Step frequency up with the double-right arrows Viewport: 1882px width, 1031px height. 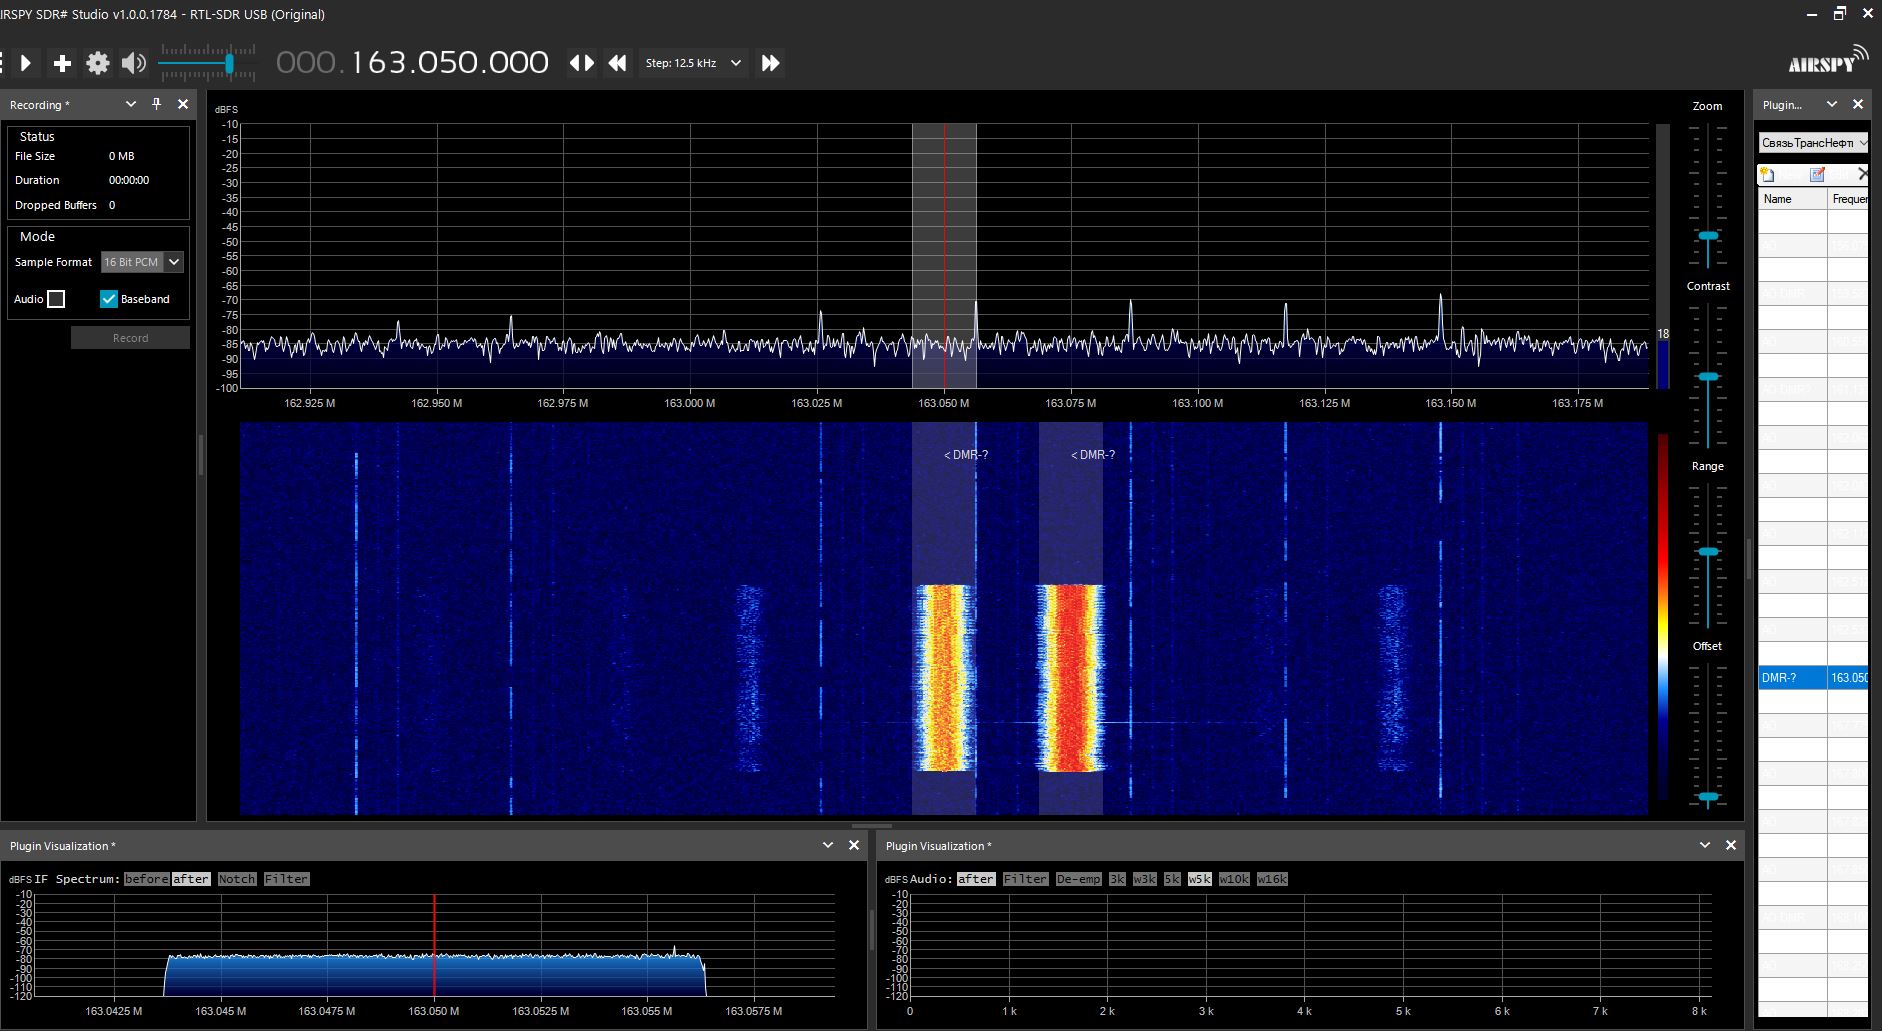[x=770, y=63]
